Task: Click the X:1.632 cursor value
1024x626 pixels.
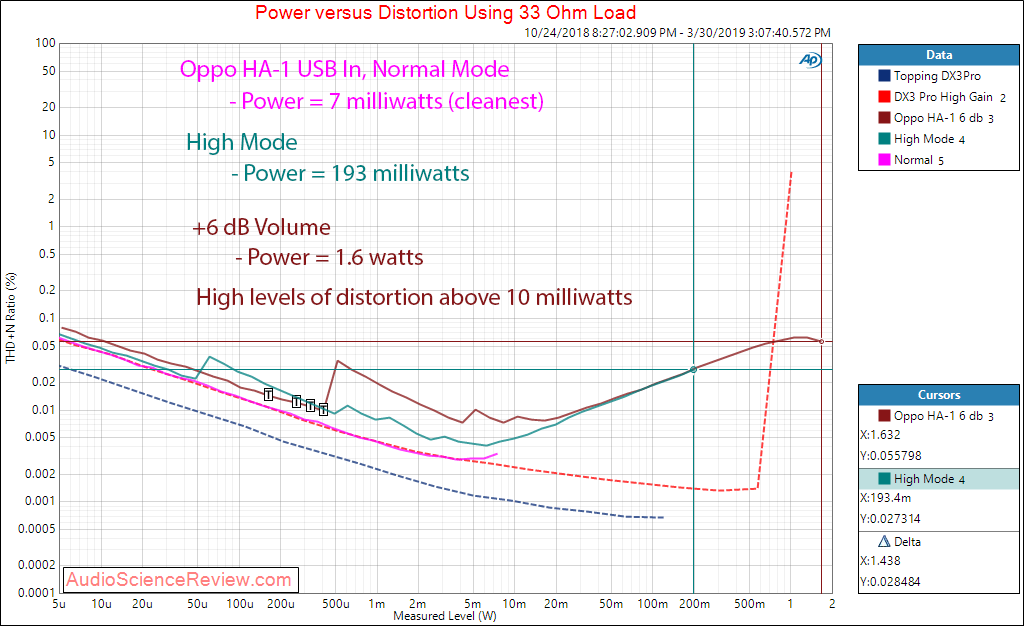Action: (x=880, y=435)
